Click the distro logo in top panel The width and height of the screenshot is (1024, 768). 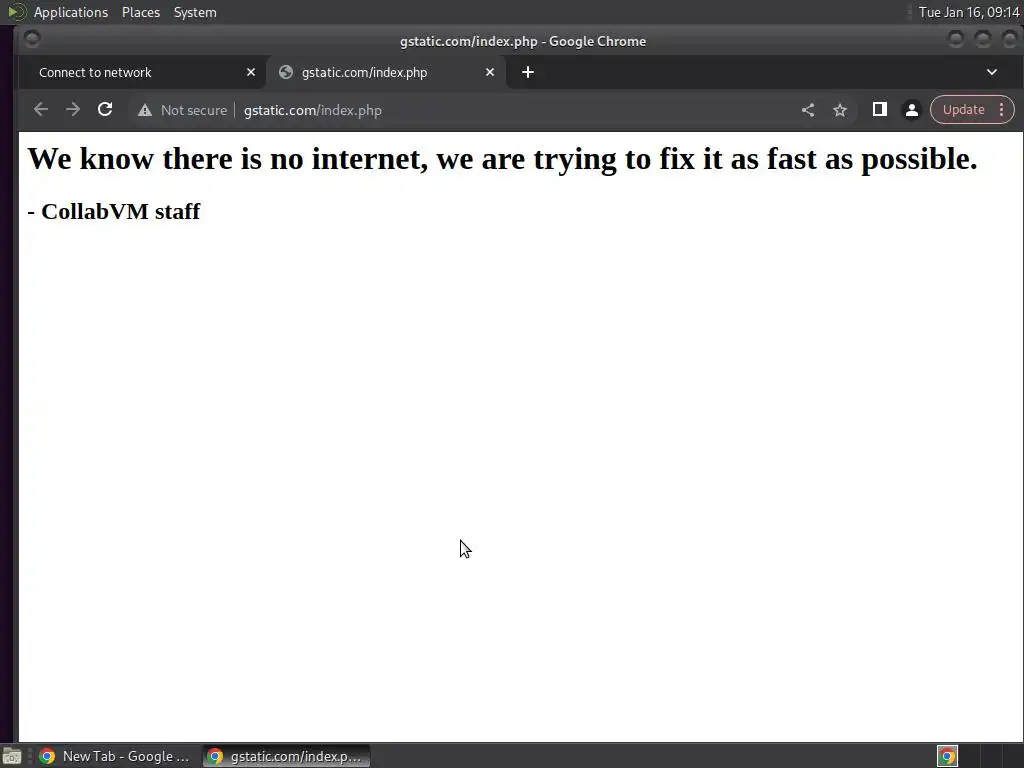16,12
